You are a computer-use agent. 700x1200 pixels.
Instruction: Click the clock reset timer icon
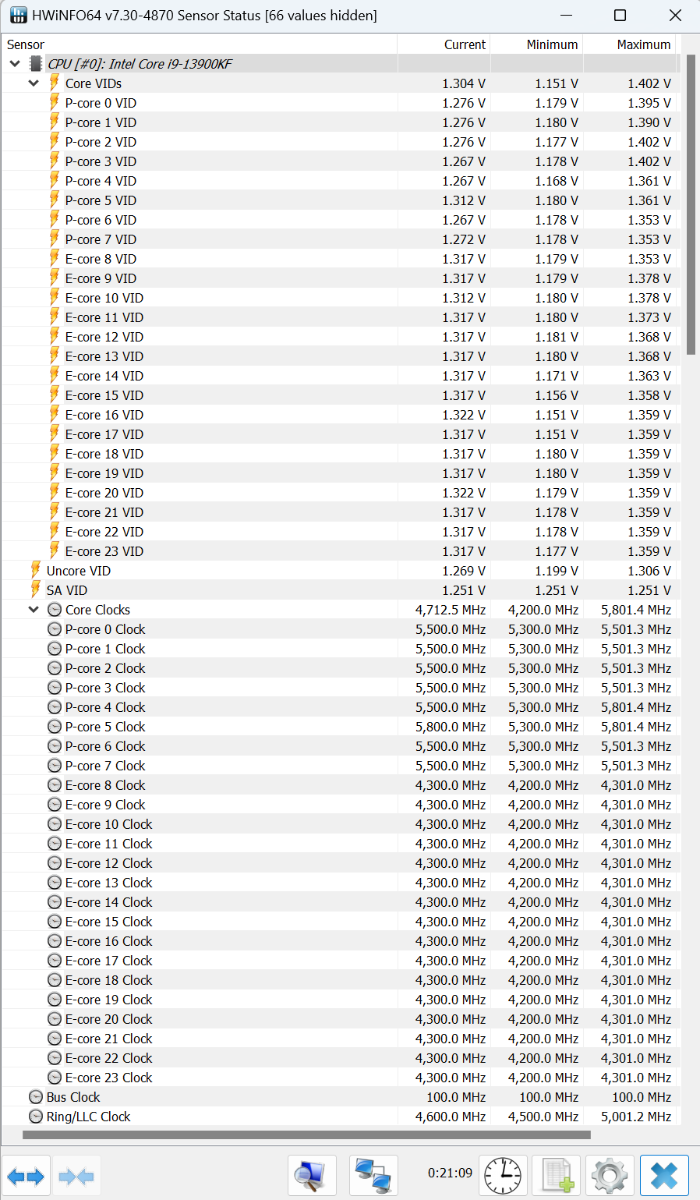coord(502,1175)
